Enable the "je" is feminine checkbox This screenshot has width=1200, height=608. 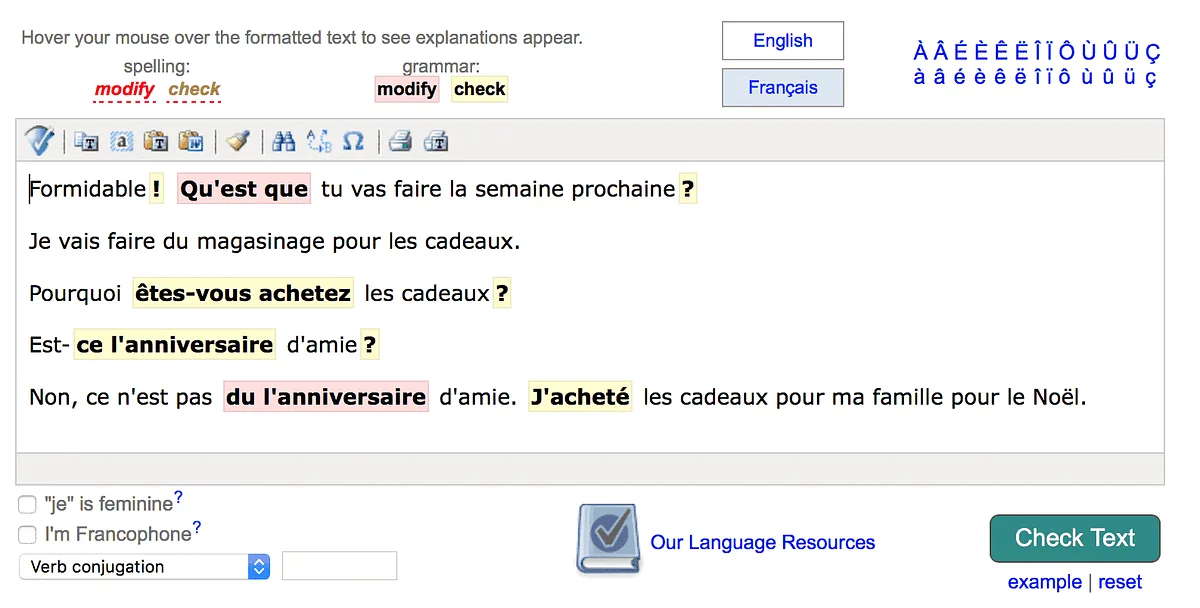(x=27, y=505)
